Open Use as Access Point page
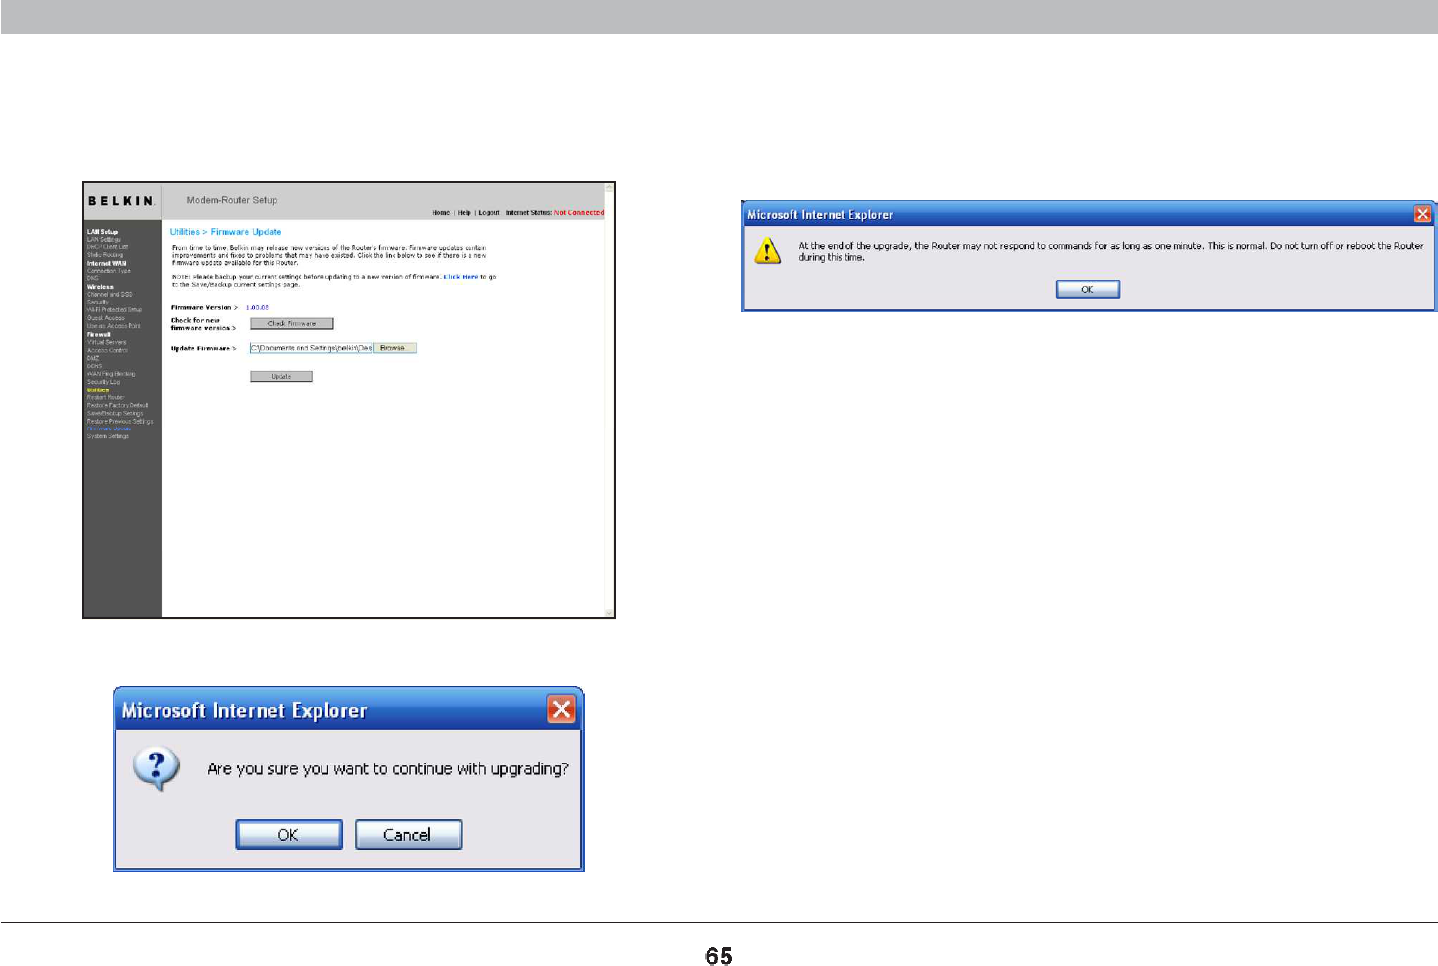 pos(113,326)
